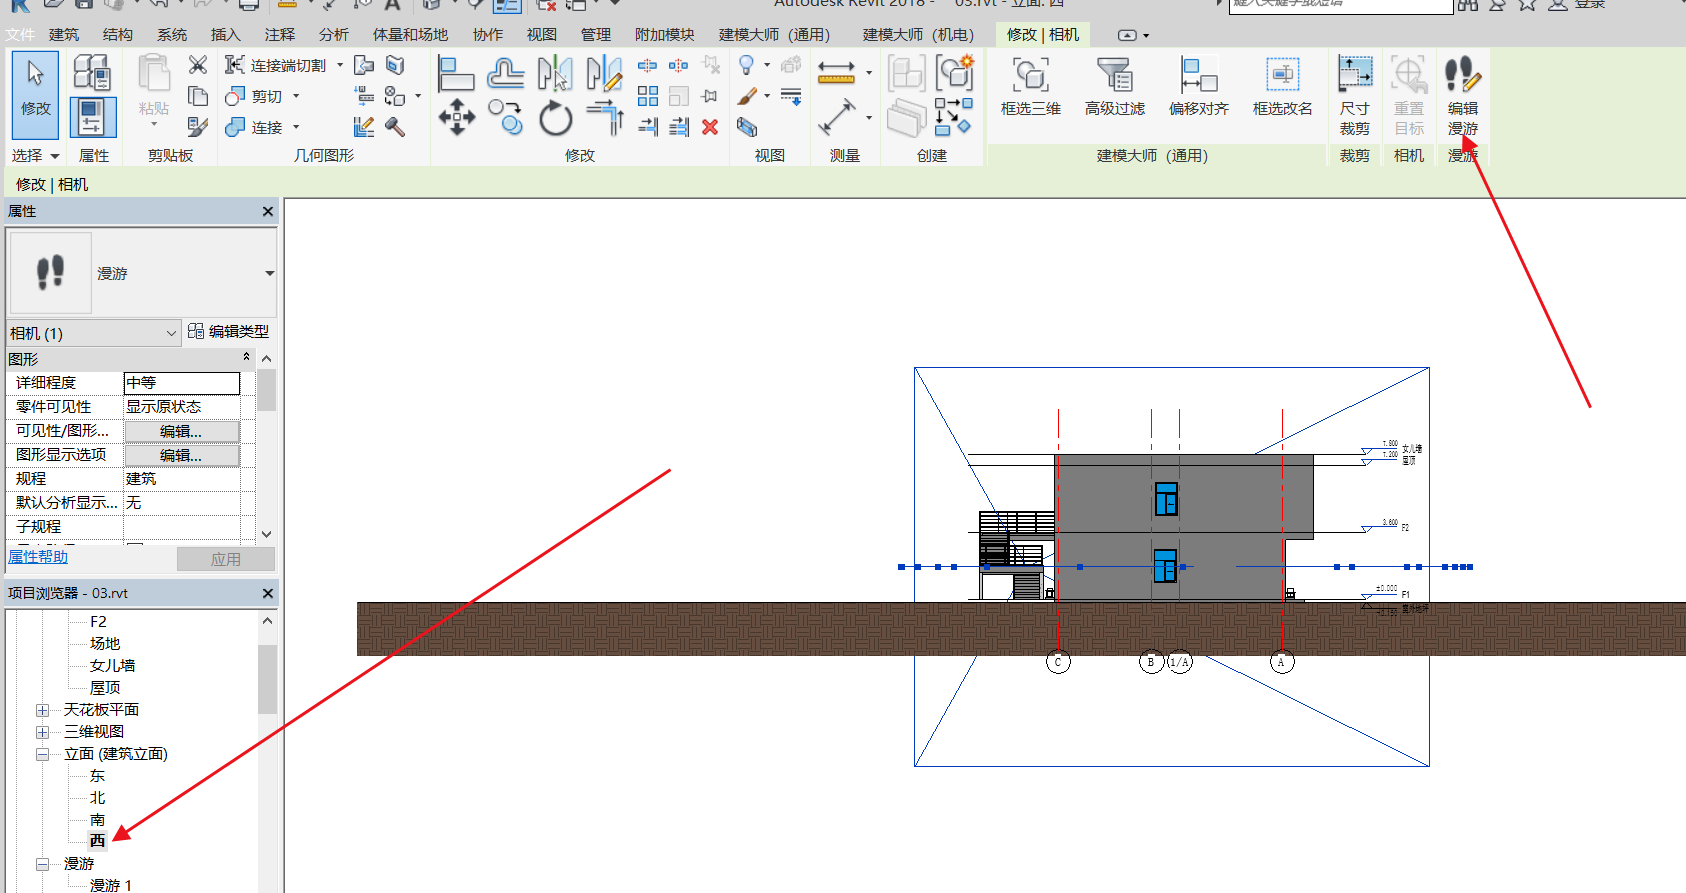The image size is (1686, 893).
Task: Collapse the 立面 (建筑立面) tree node
Action: click(43, 754)
